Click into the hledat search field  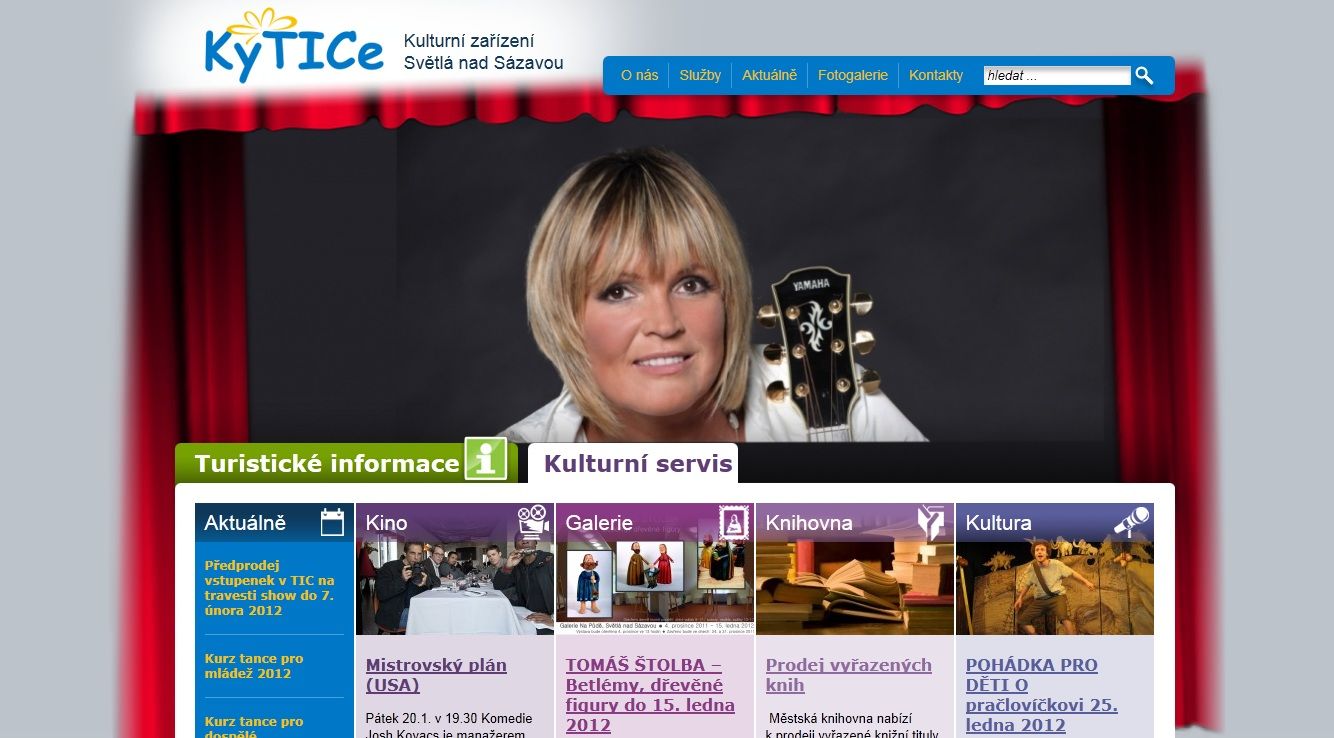tap(1057, 75)
